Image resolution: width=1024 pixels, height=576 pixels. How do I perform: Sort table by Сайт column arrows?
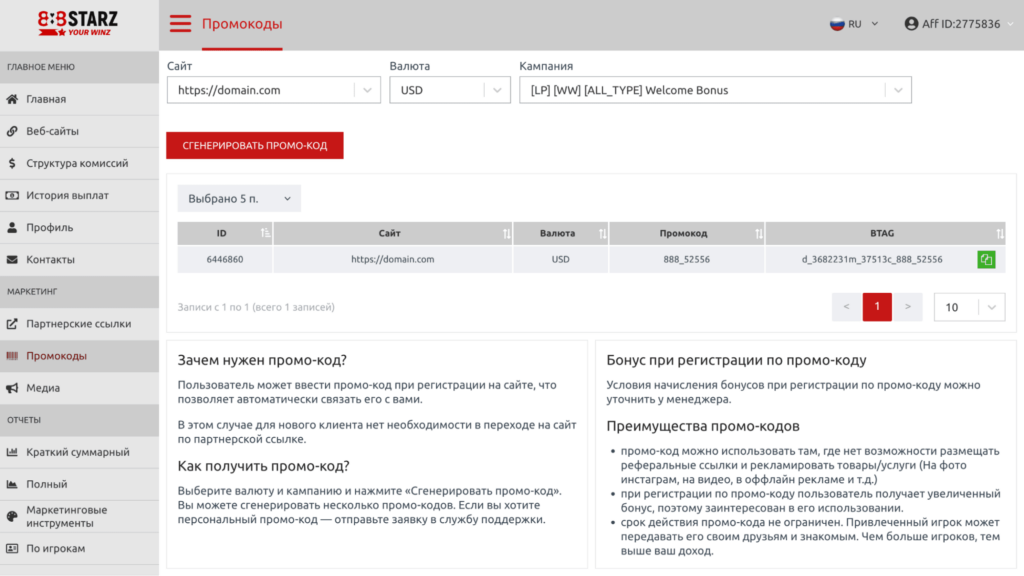click(x=507, y=233)
